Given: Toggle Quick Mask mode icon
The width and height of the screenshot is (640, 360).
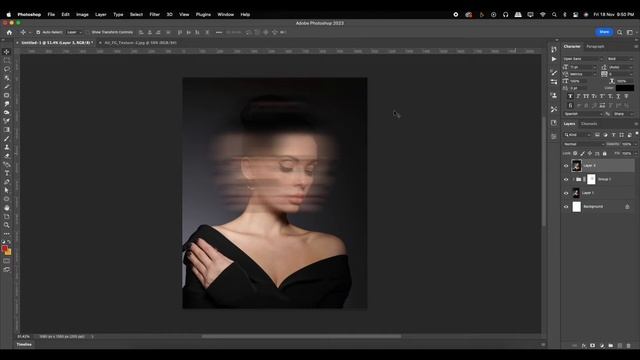Looking at the screenshot, I should [x=7, y=261].
